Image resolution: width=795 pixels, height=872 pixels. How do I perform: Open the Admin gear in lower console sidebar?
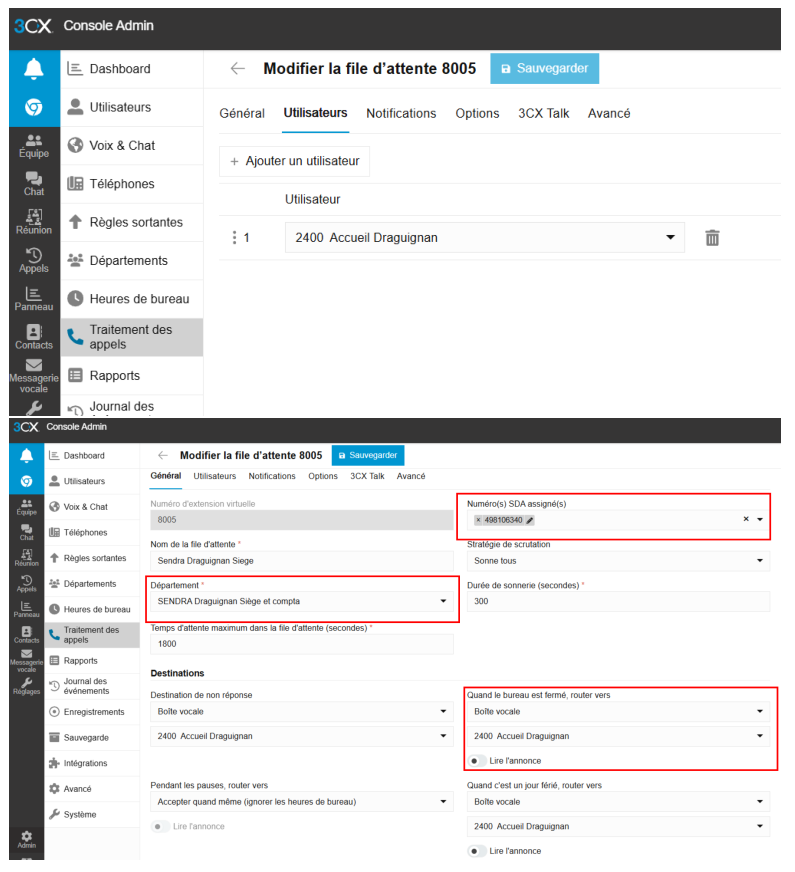coord(27,840)
